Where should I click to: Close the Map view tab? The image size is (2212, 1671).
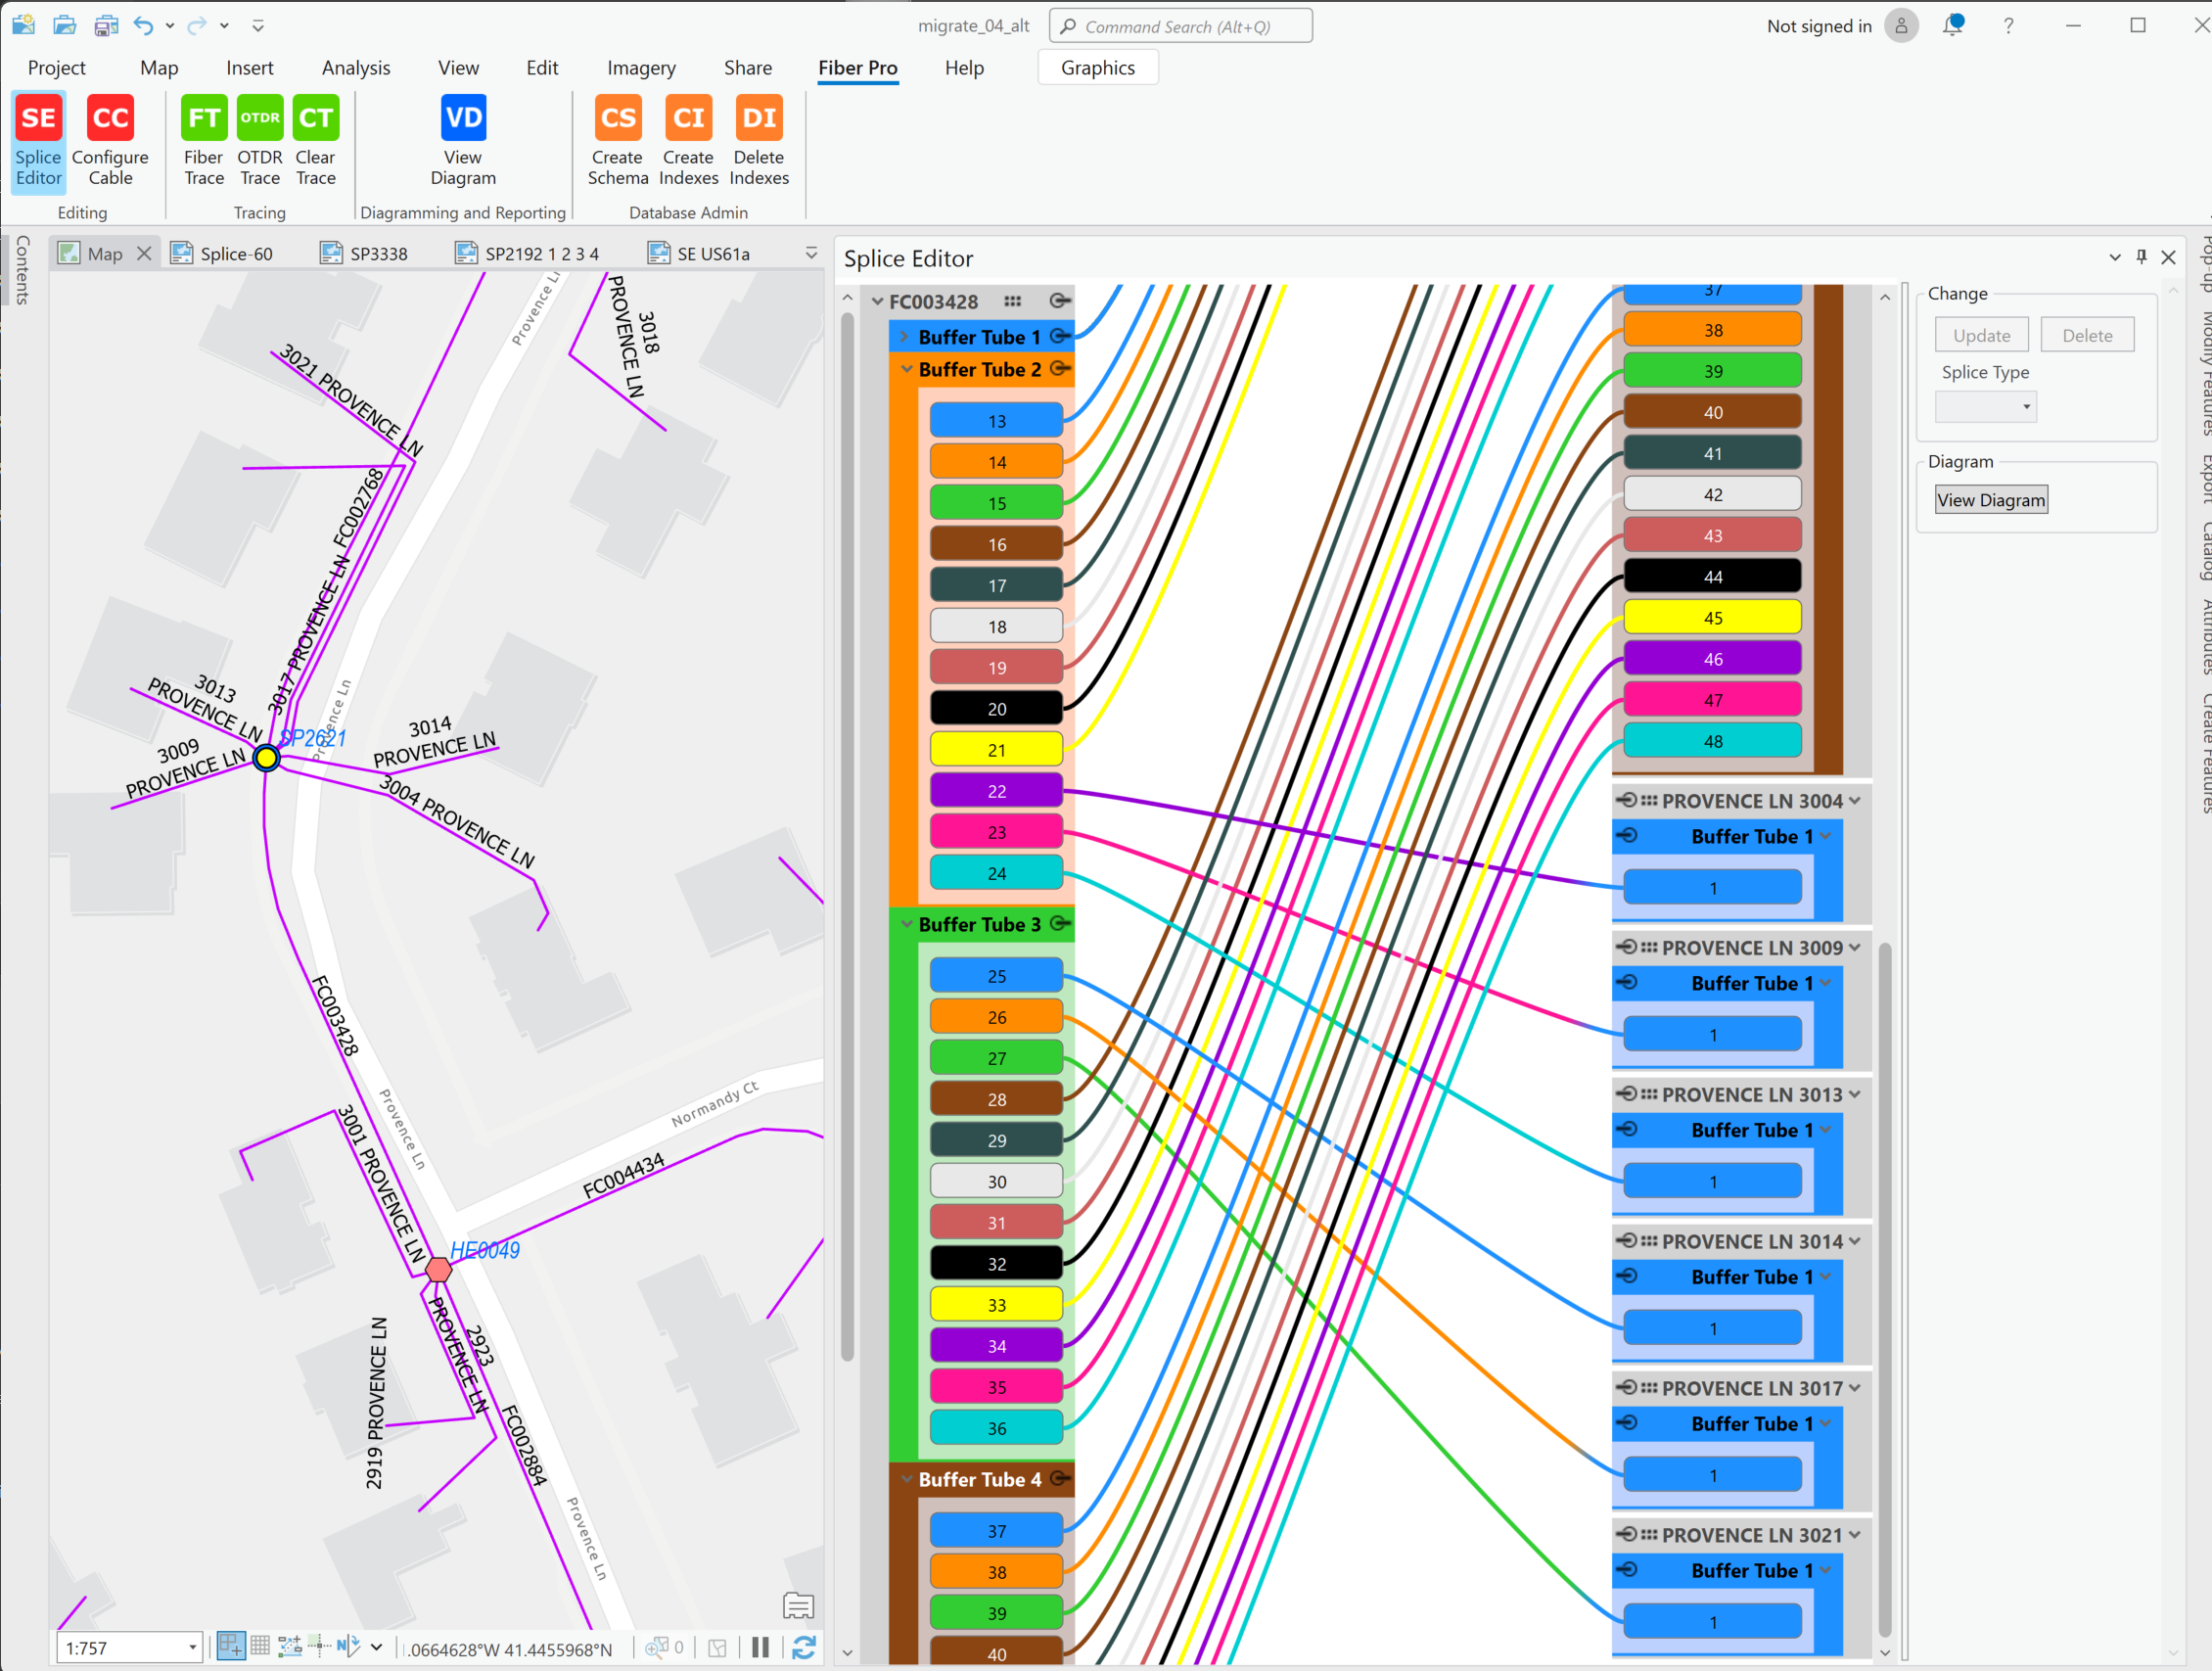click(x=144, y=254)
